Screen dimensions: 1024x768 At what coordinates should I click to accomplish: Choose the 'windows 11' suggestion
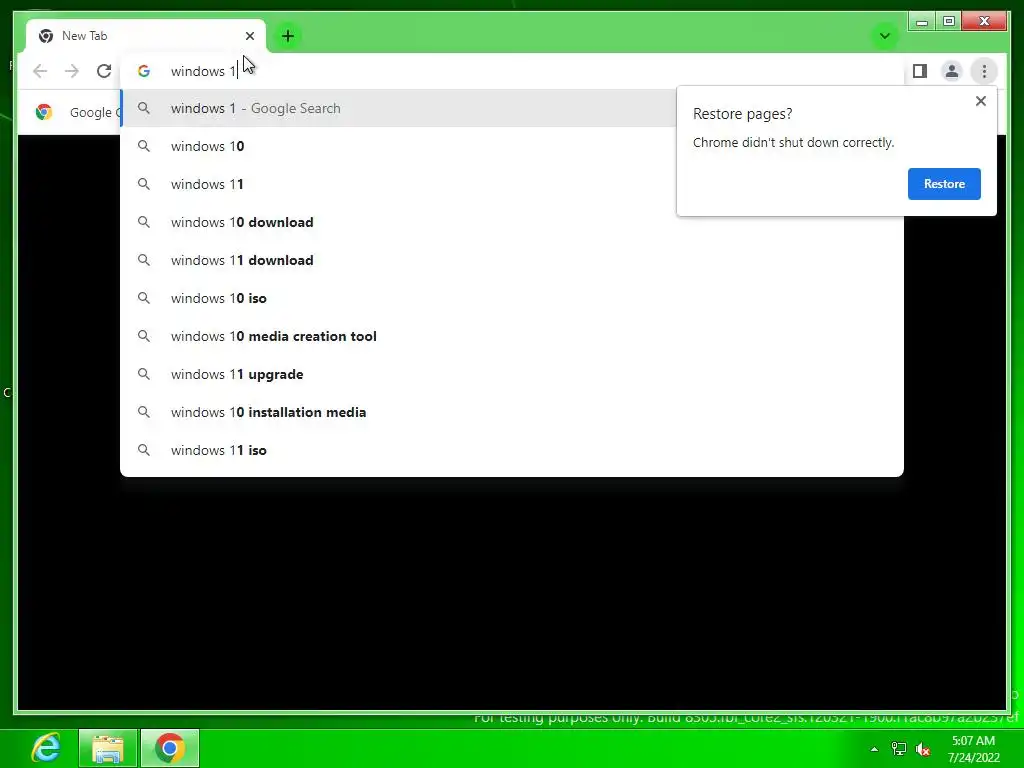click(x=511, y=184)
